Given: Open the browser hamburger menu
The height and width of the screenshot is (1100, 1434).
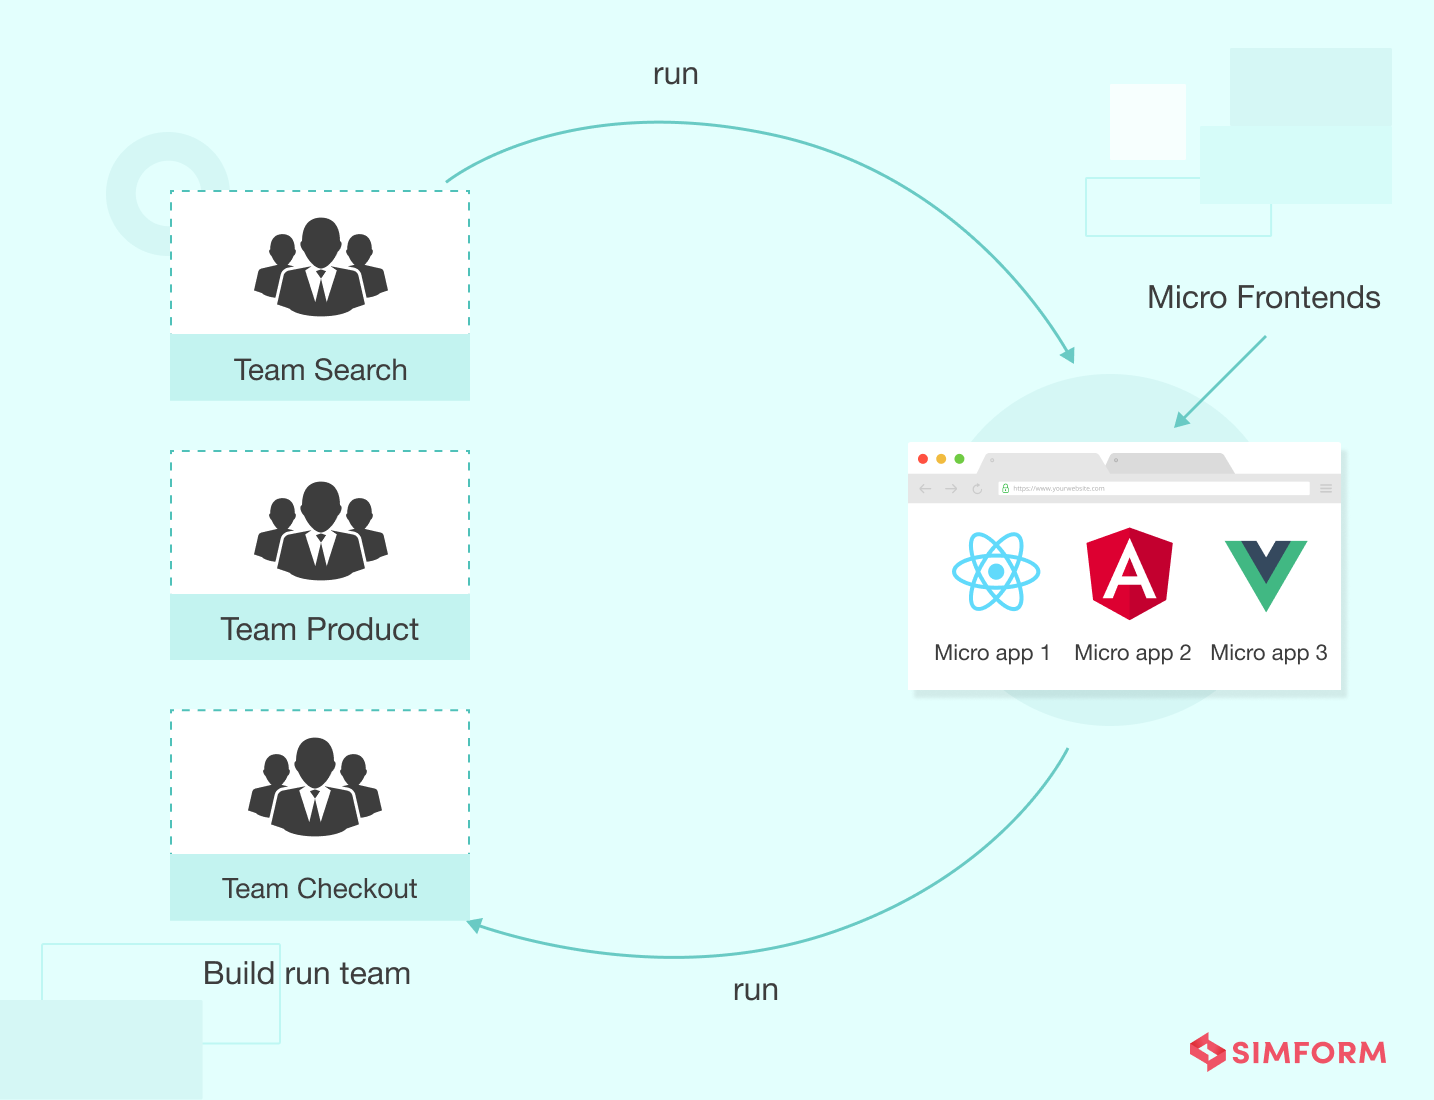Looking at the screenshot, I should [1326, 489].
